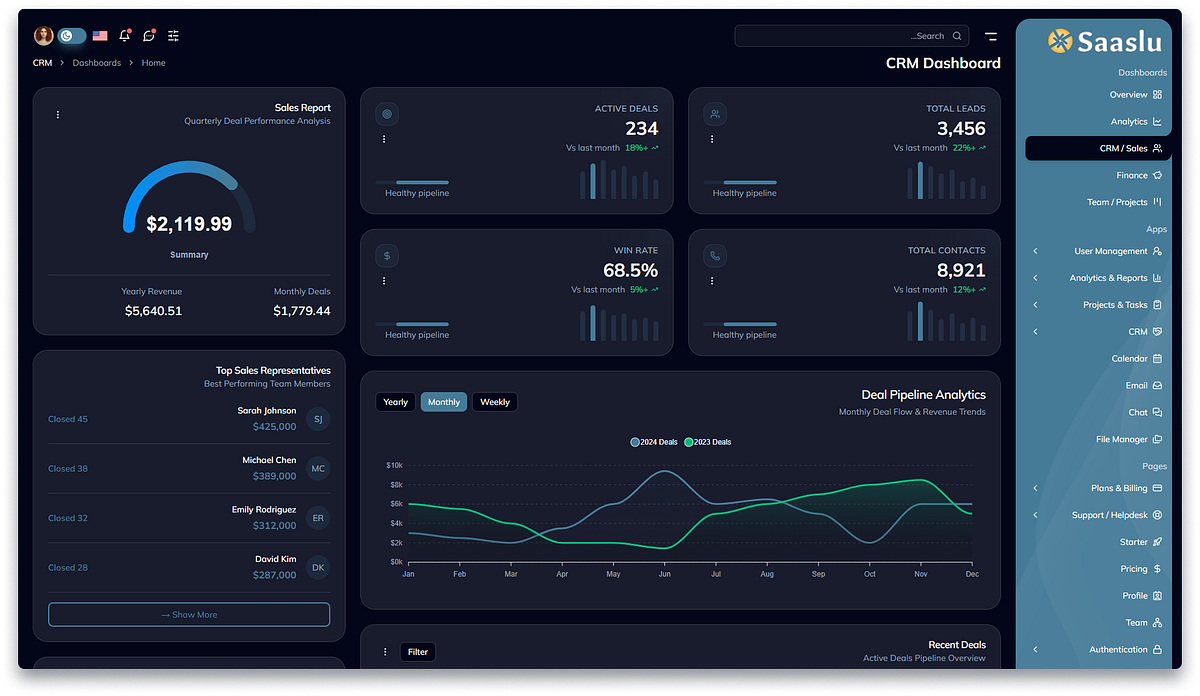Viewport: 1200px width, 696px height.
Task: Expand Authentication submenu chevron
Action: [1035, 650]
